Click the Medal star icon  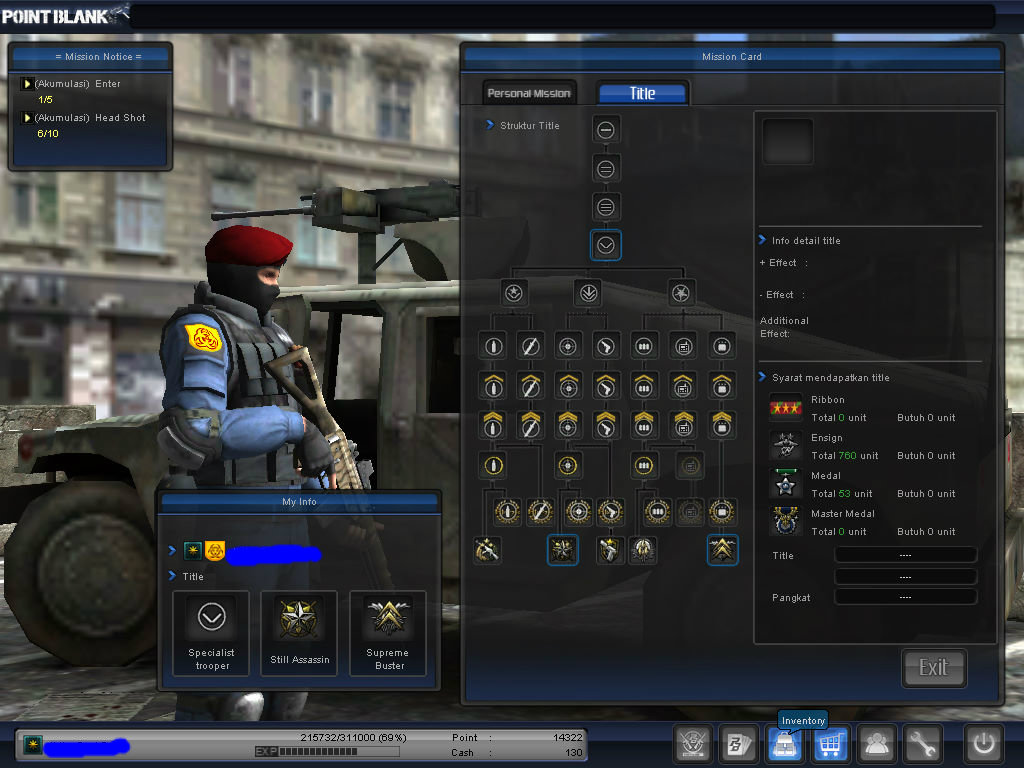pos(785,484)
